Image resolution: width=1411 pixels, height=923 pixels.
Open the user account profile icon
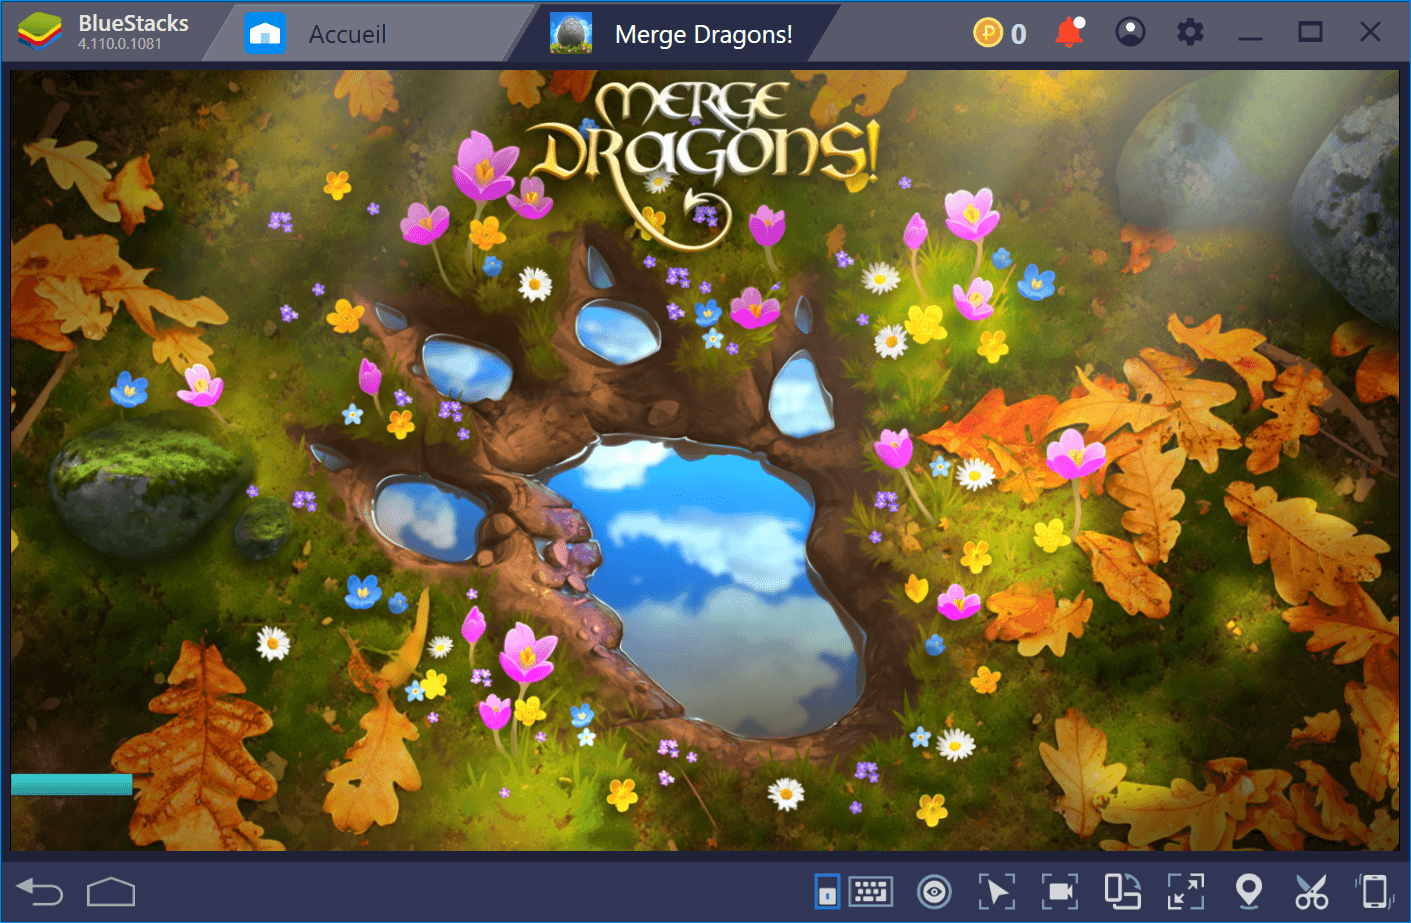point(1130,33)
